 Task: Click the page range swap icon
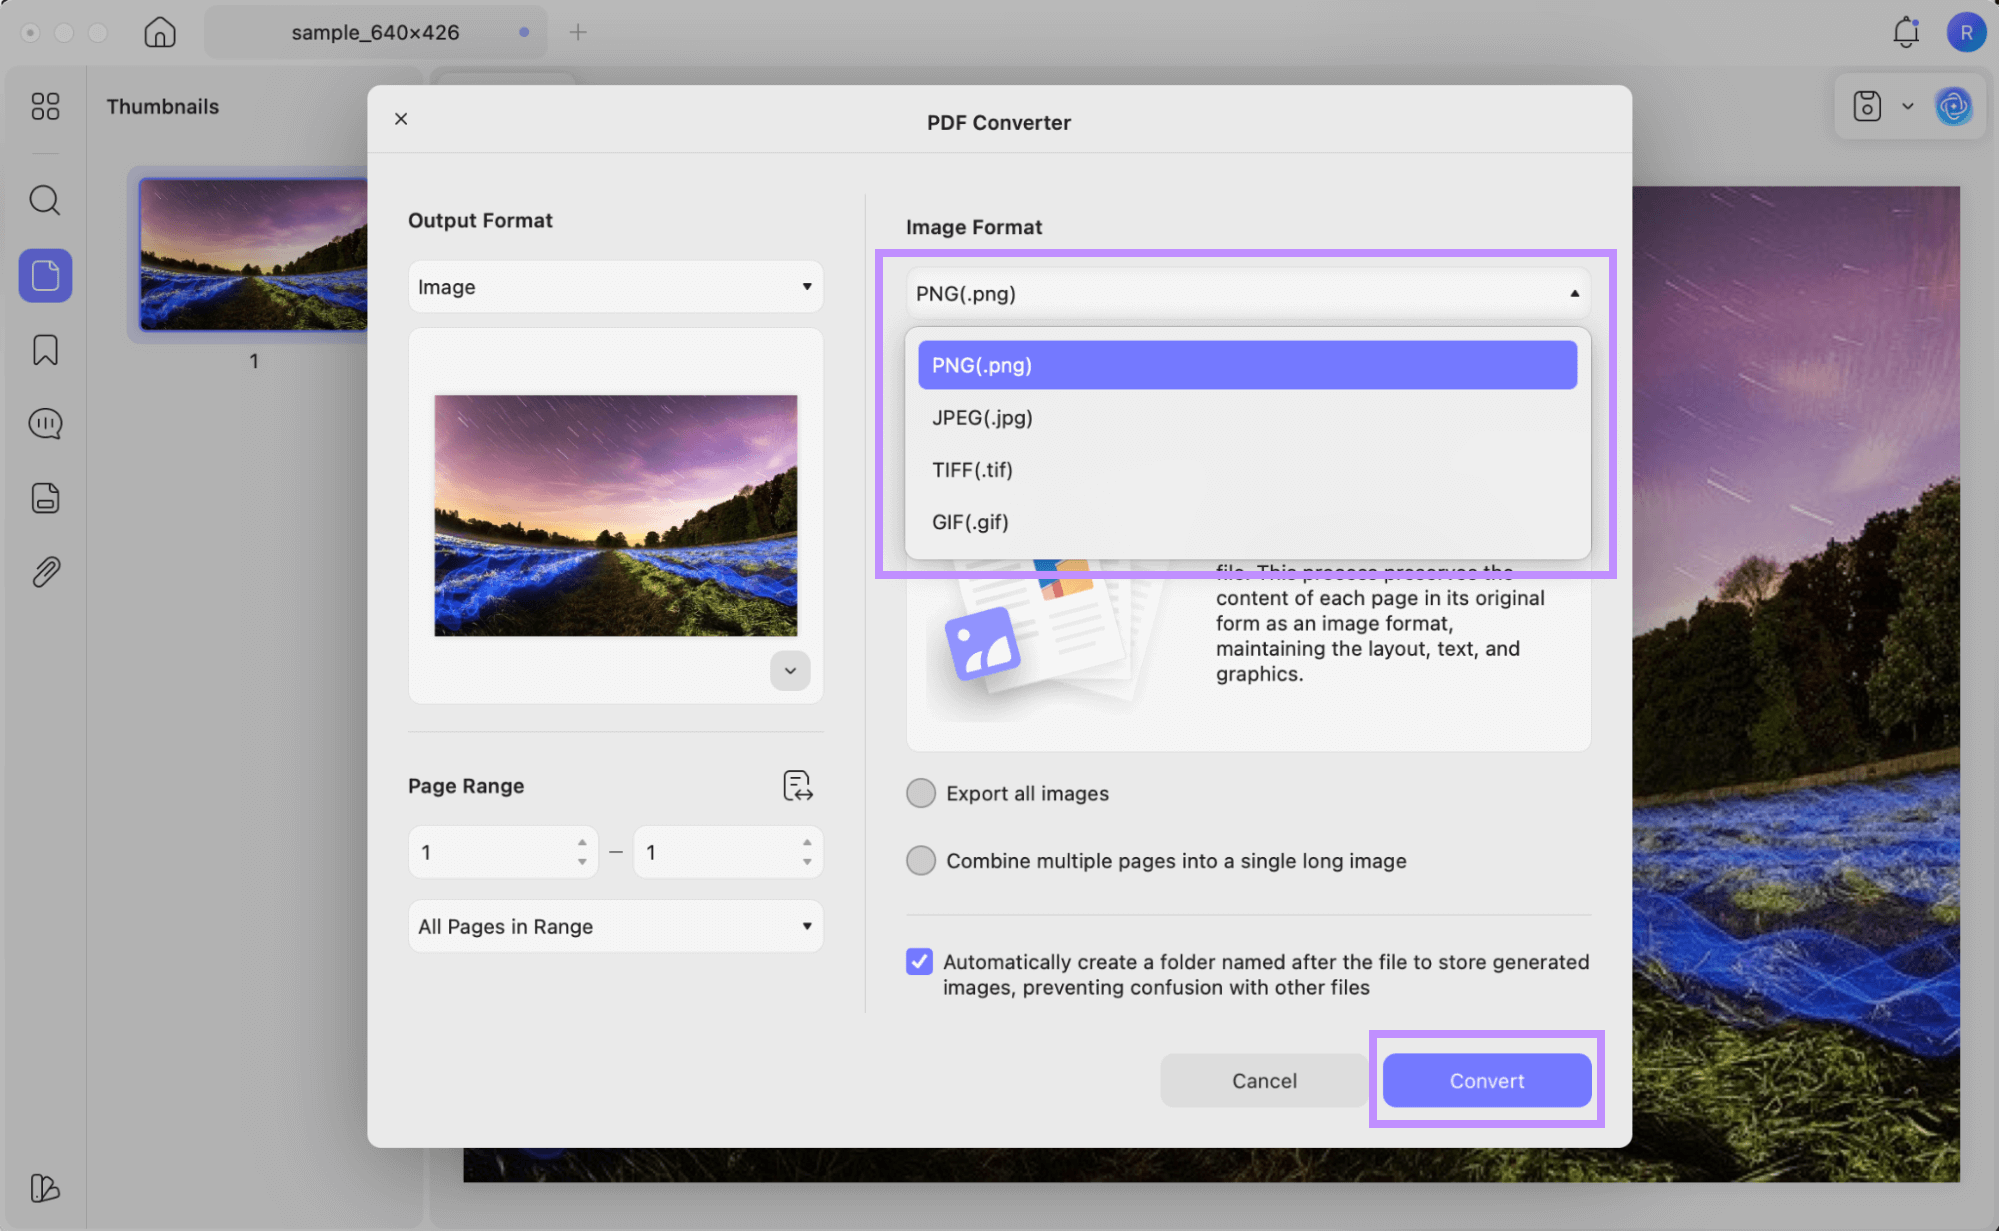[798, 786]
